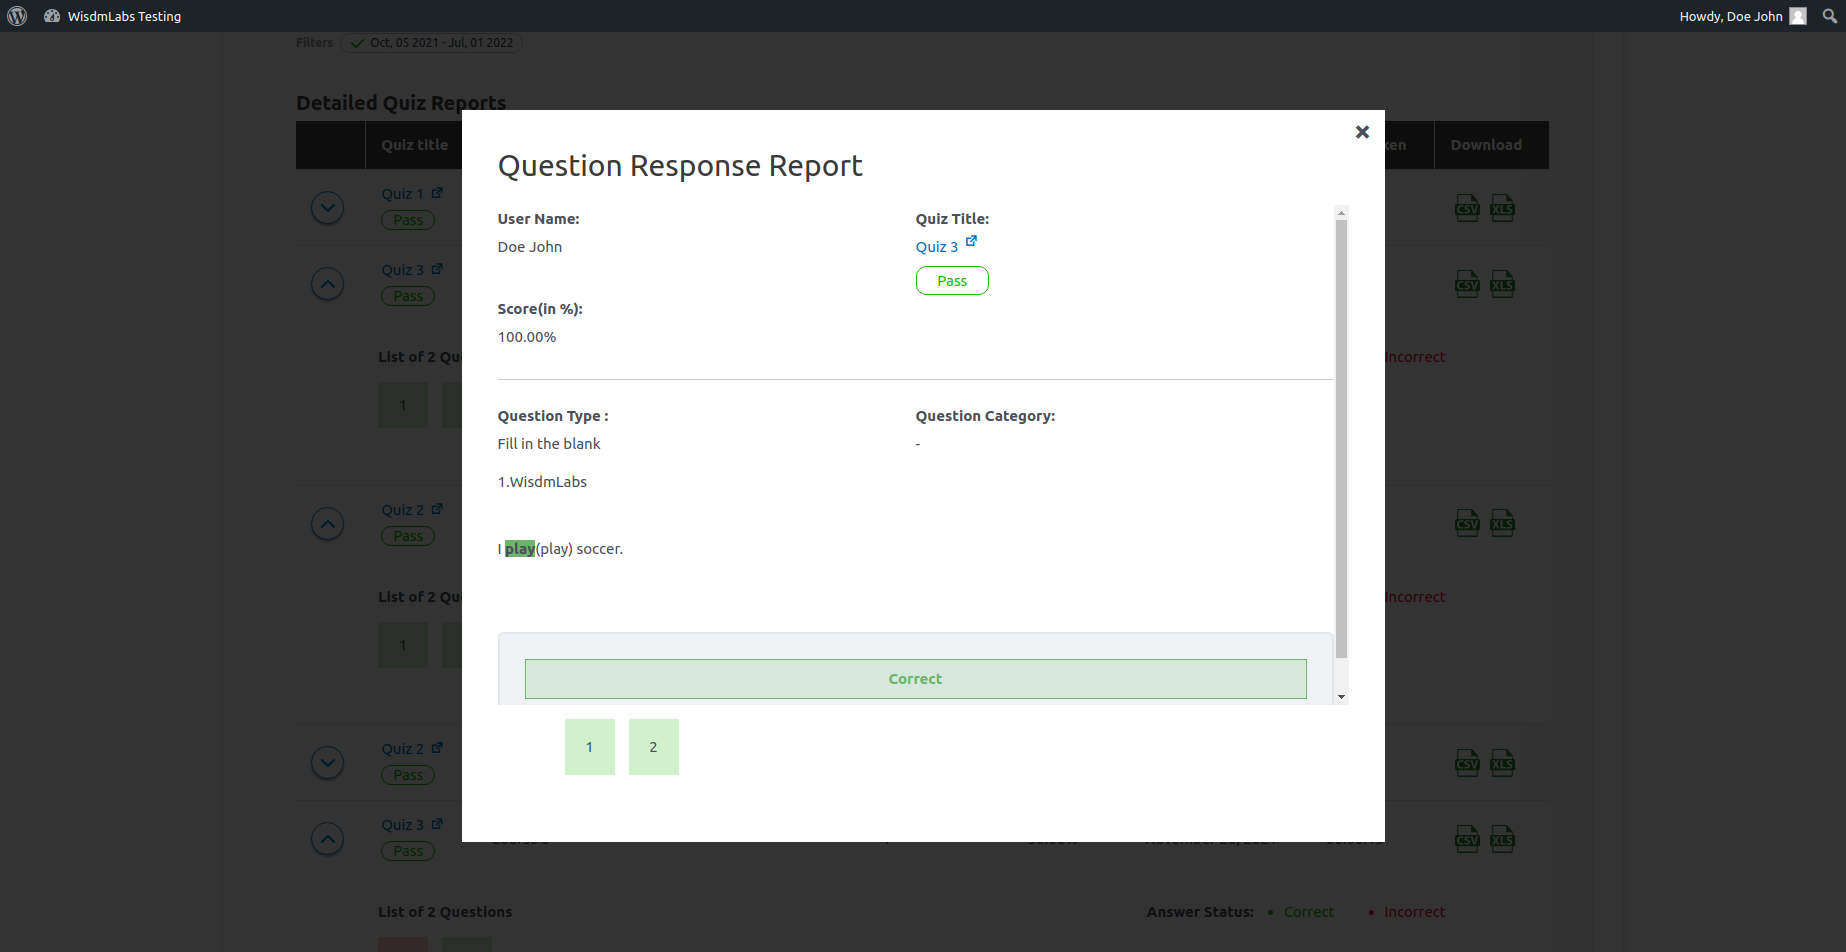The height and width of the screenshot is (952, 1846).
Task: Close the Question Response Report modal
Action: coord(1361,132)
